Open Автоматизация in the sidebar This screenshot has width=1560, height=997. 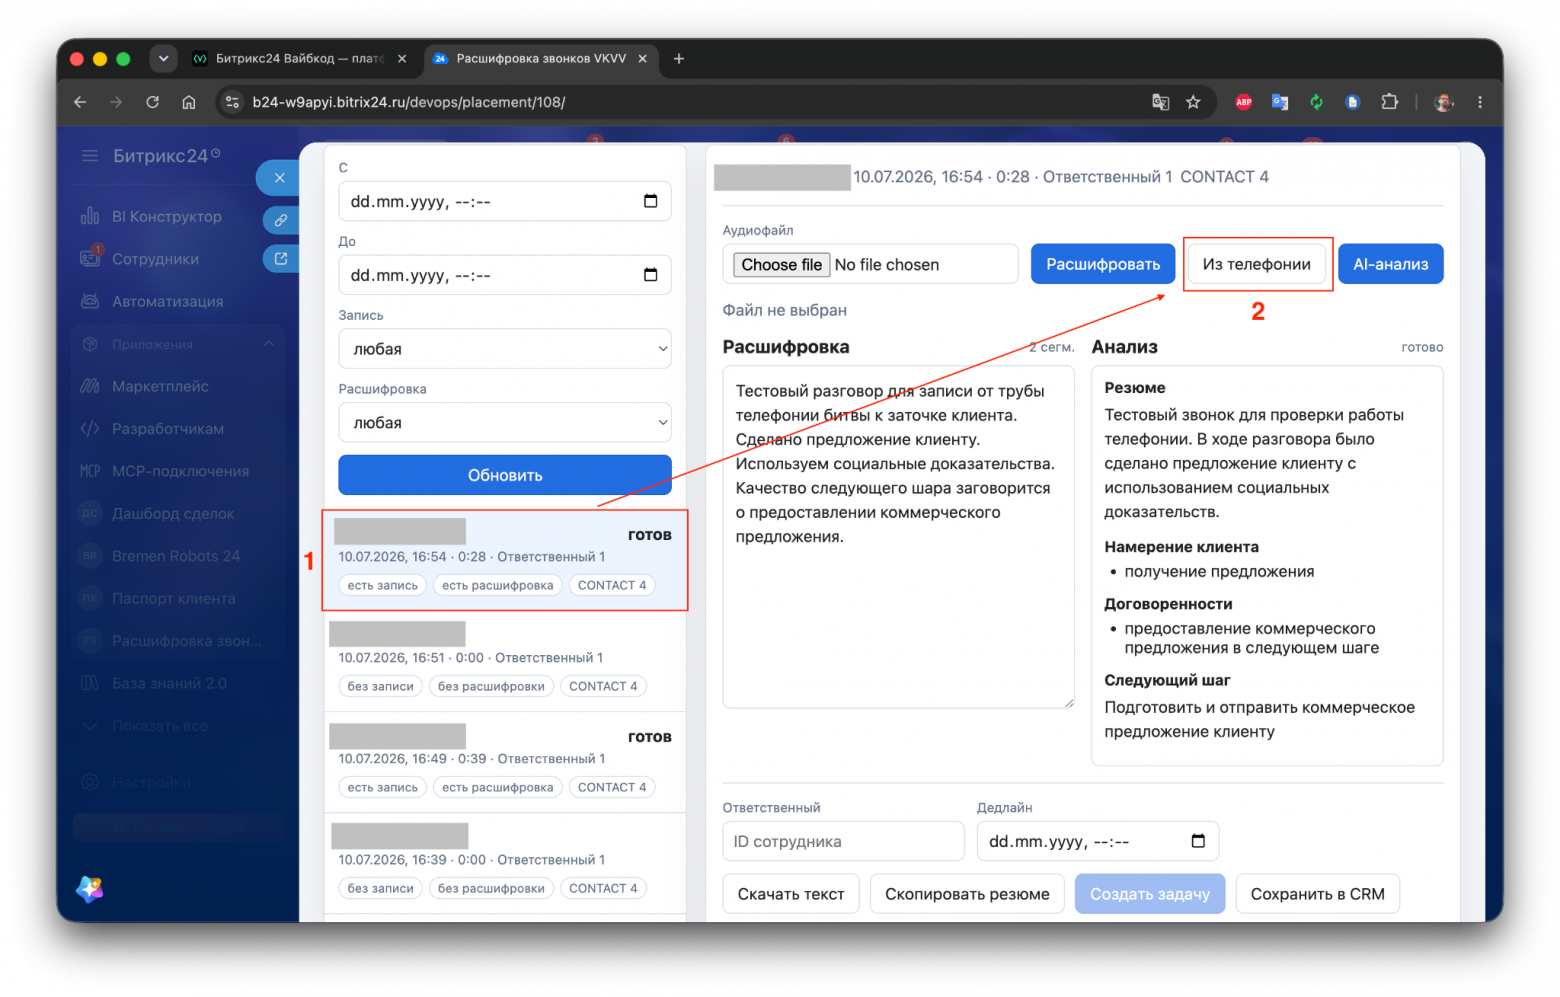click(x=167, y=301)
